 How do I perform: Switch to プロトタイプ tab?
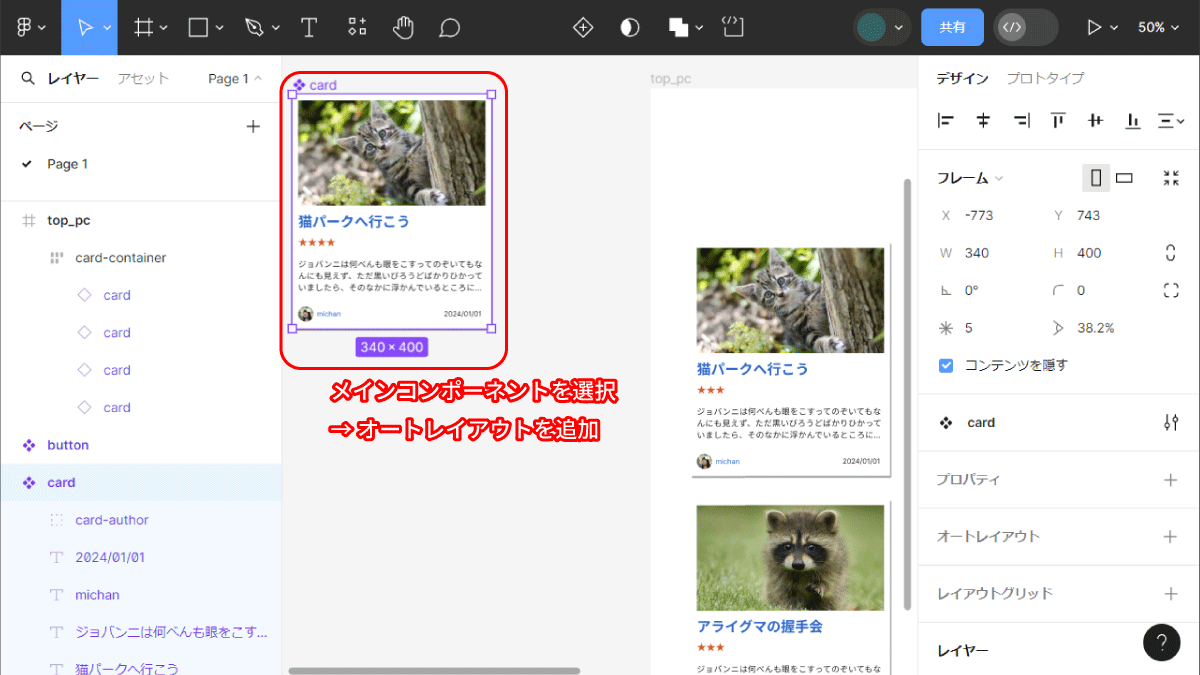click(x=1045, y=78)
